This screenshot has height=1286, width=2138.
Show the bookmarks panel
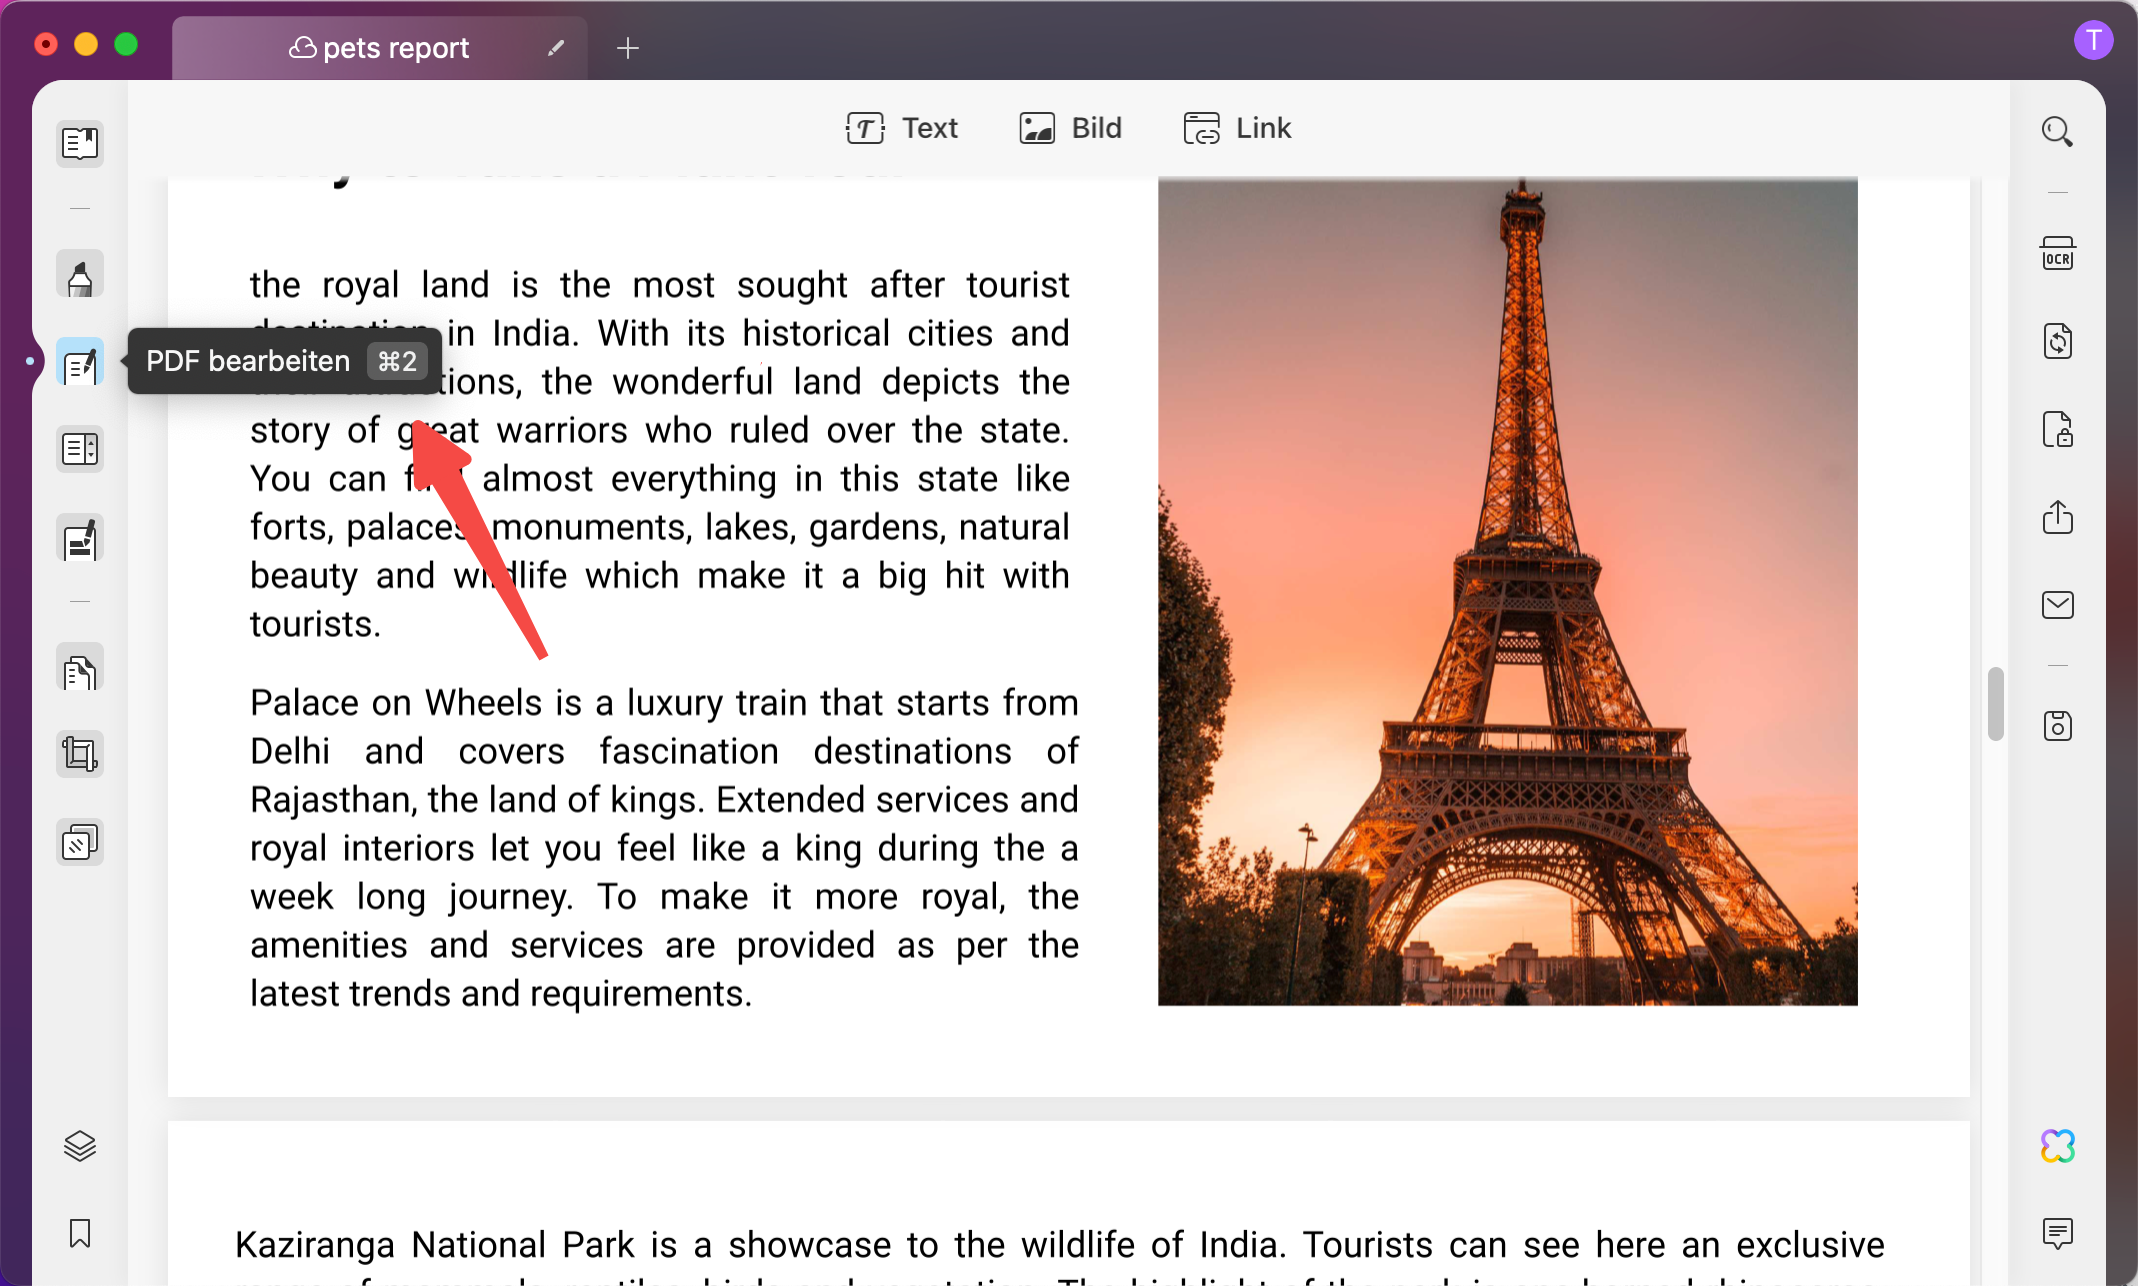tap(80, 1233)
